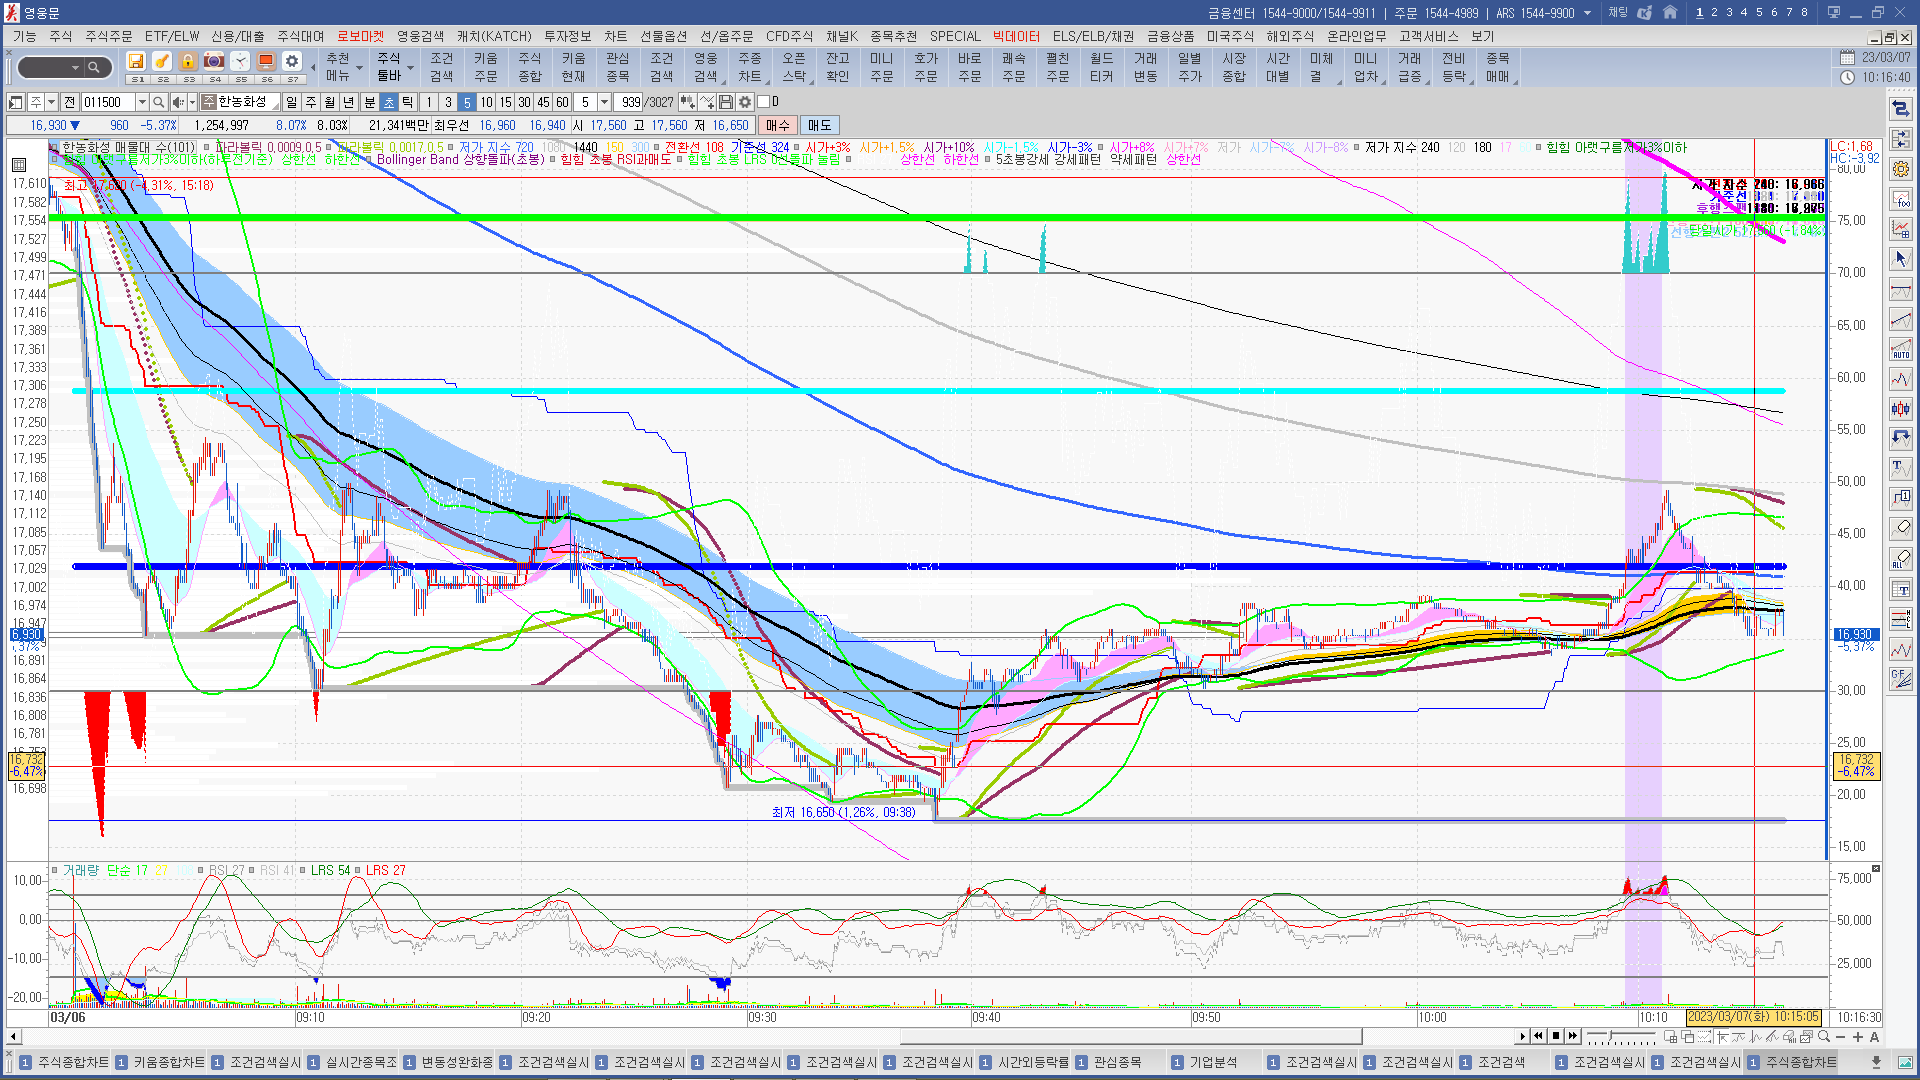
Task: Click the erase-all drawings icon
Action: [x=1900, y=558]
